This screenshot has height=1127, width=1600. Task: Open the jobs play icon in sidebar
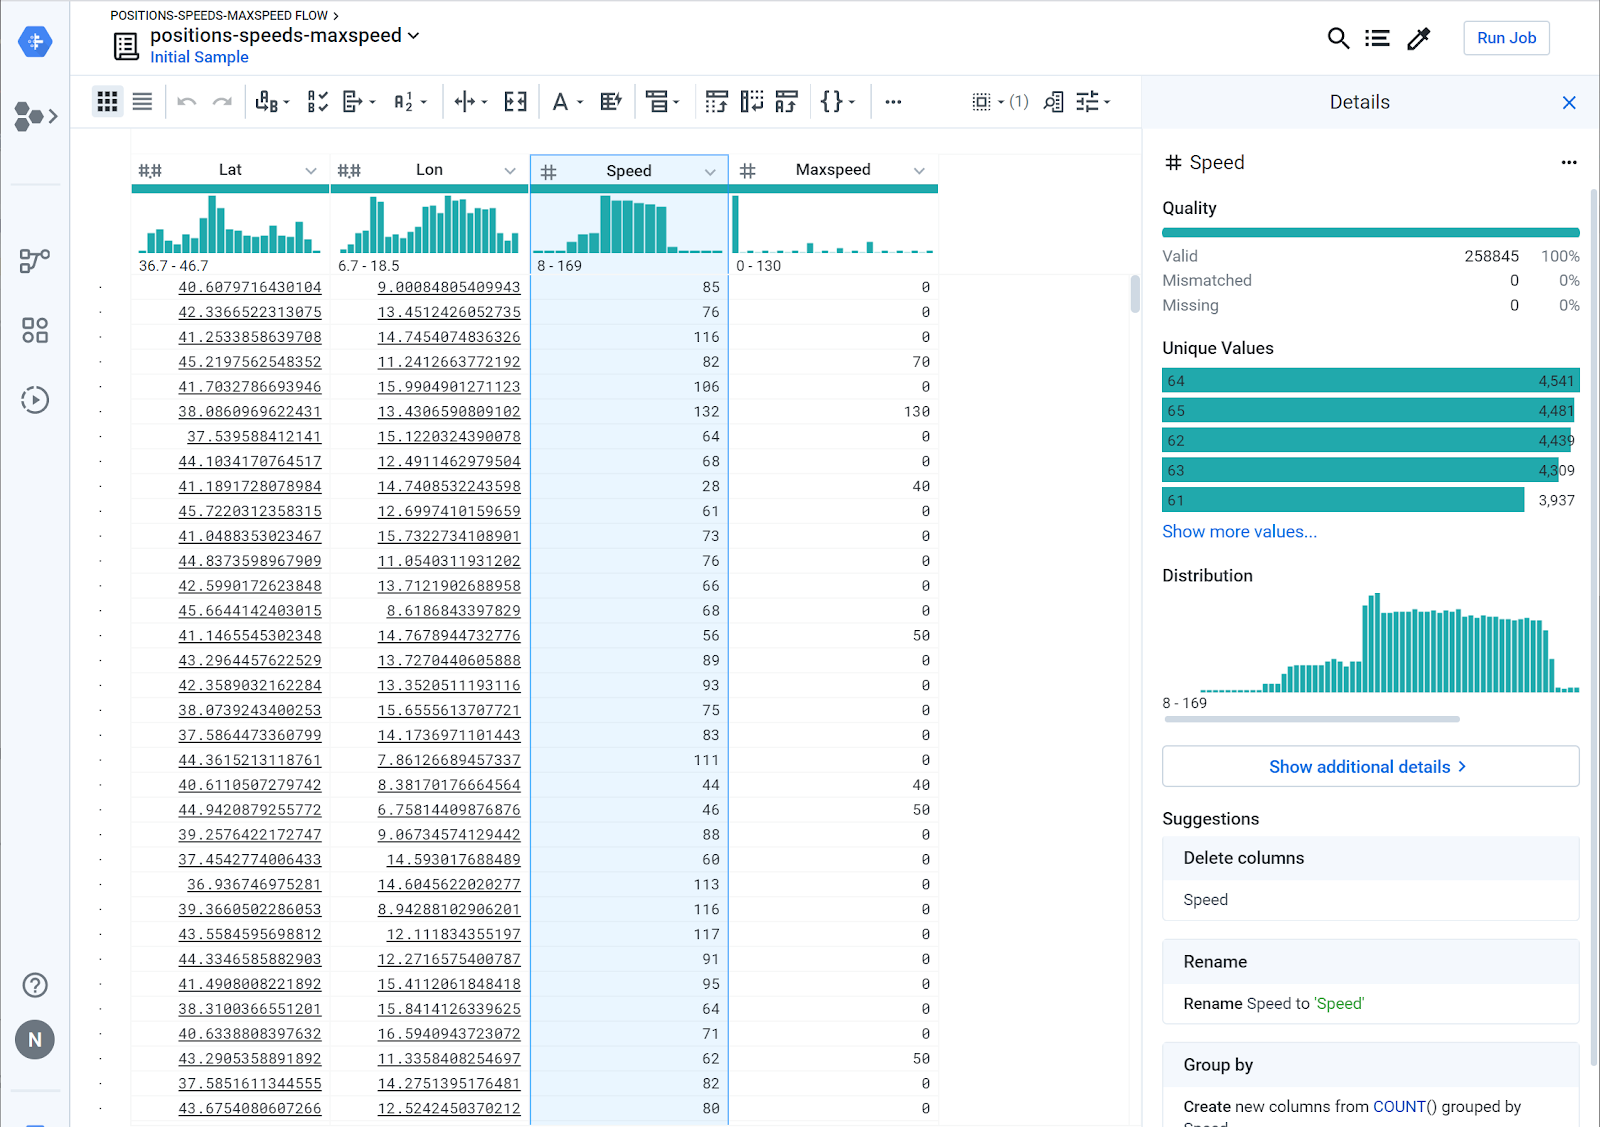click(x=35, y=400)
